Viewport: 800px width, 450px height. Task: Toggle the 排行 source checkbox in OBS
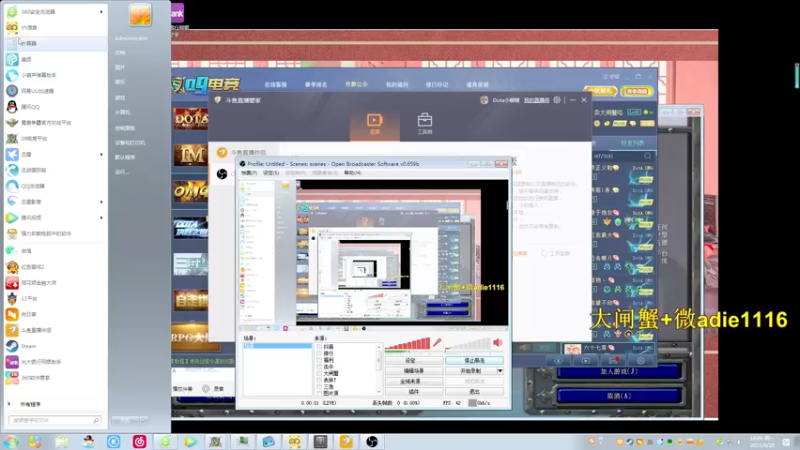tap(319, 353)
